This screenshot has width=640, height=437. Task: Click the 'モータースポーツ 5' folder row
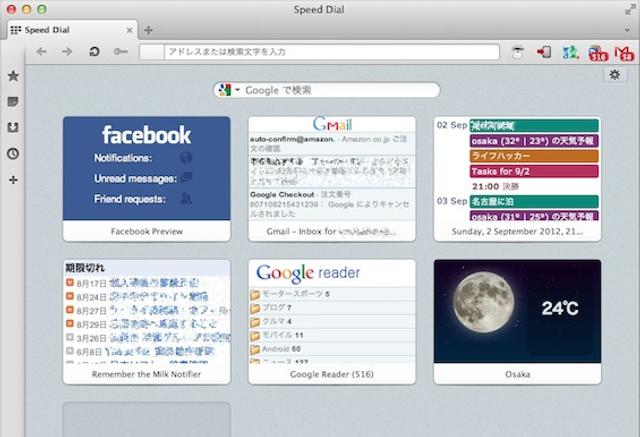coord(332,294)
